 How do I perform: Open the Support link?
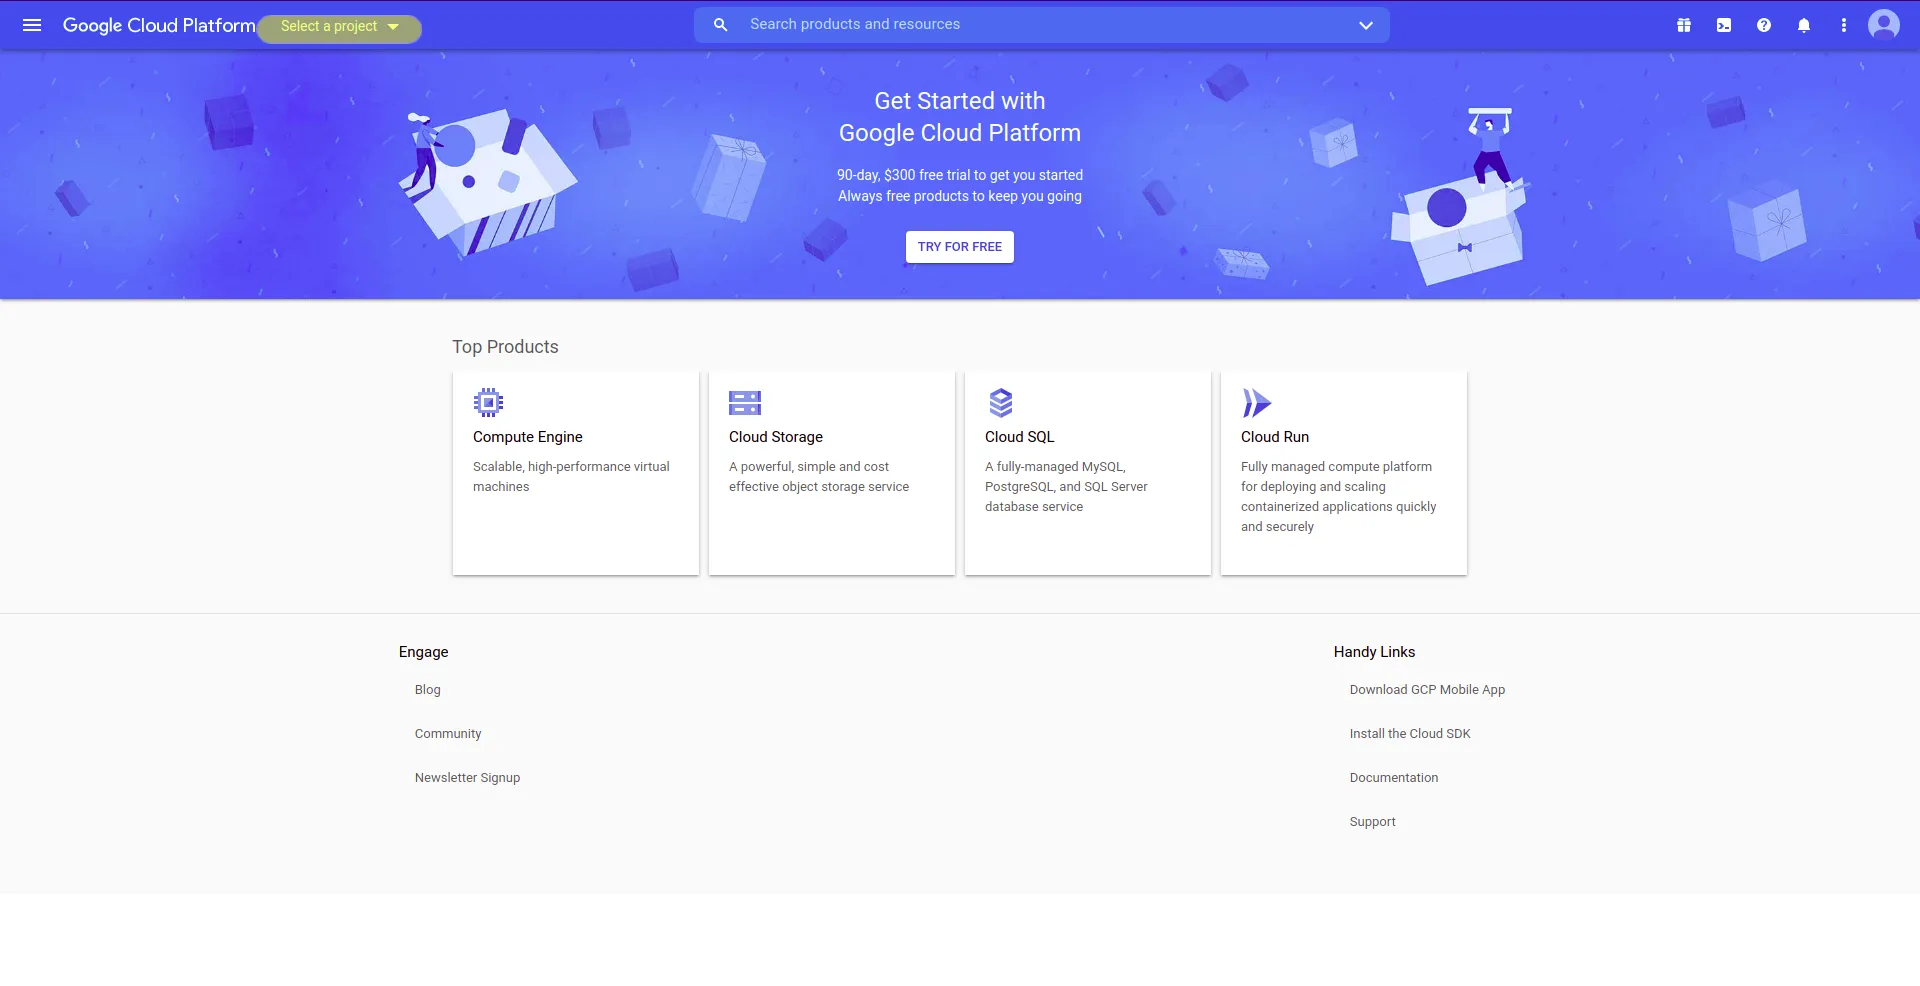(1372, 822)
